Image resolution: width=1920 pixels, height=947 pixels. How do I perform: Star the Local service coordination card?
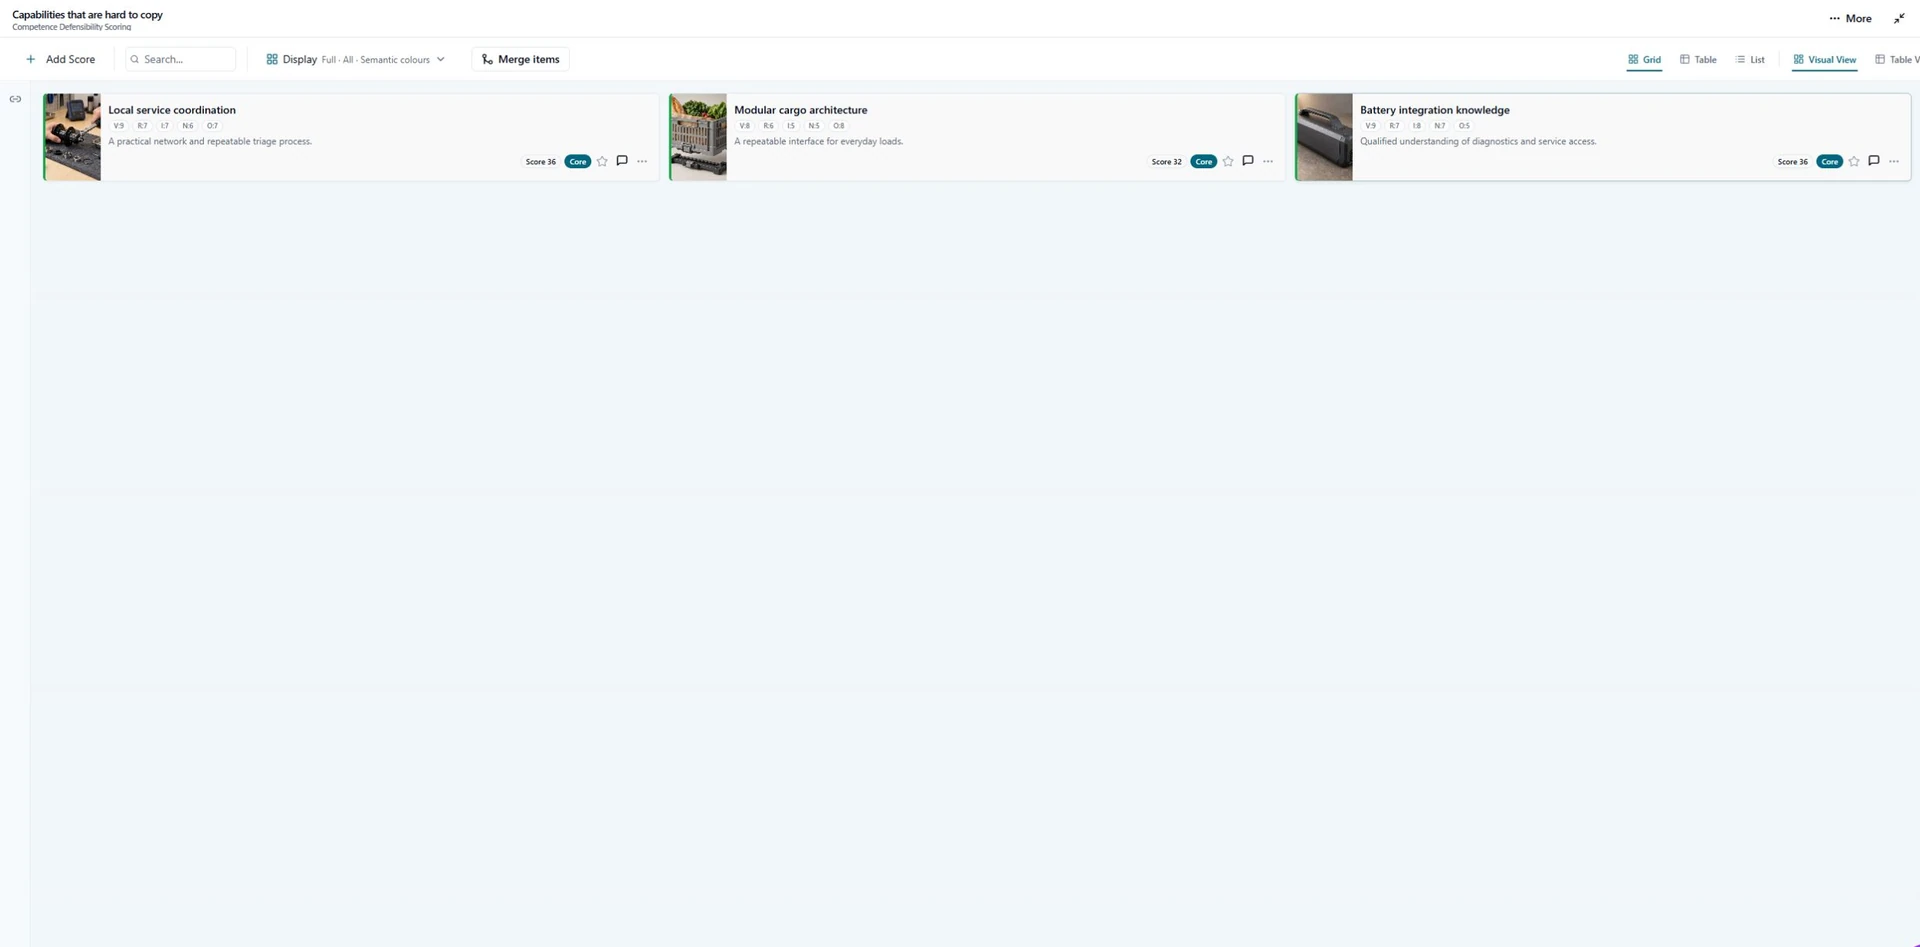[x=602, y=161]
